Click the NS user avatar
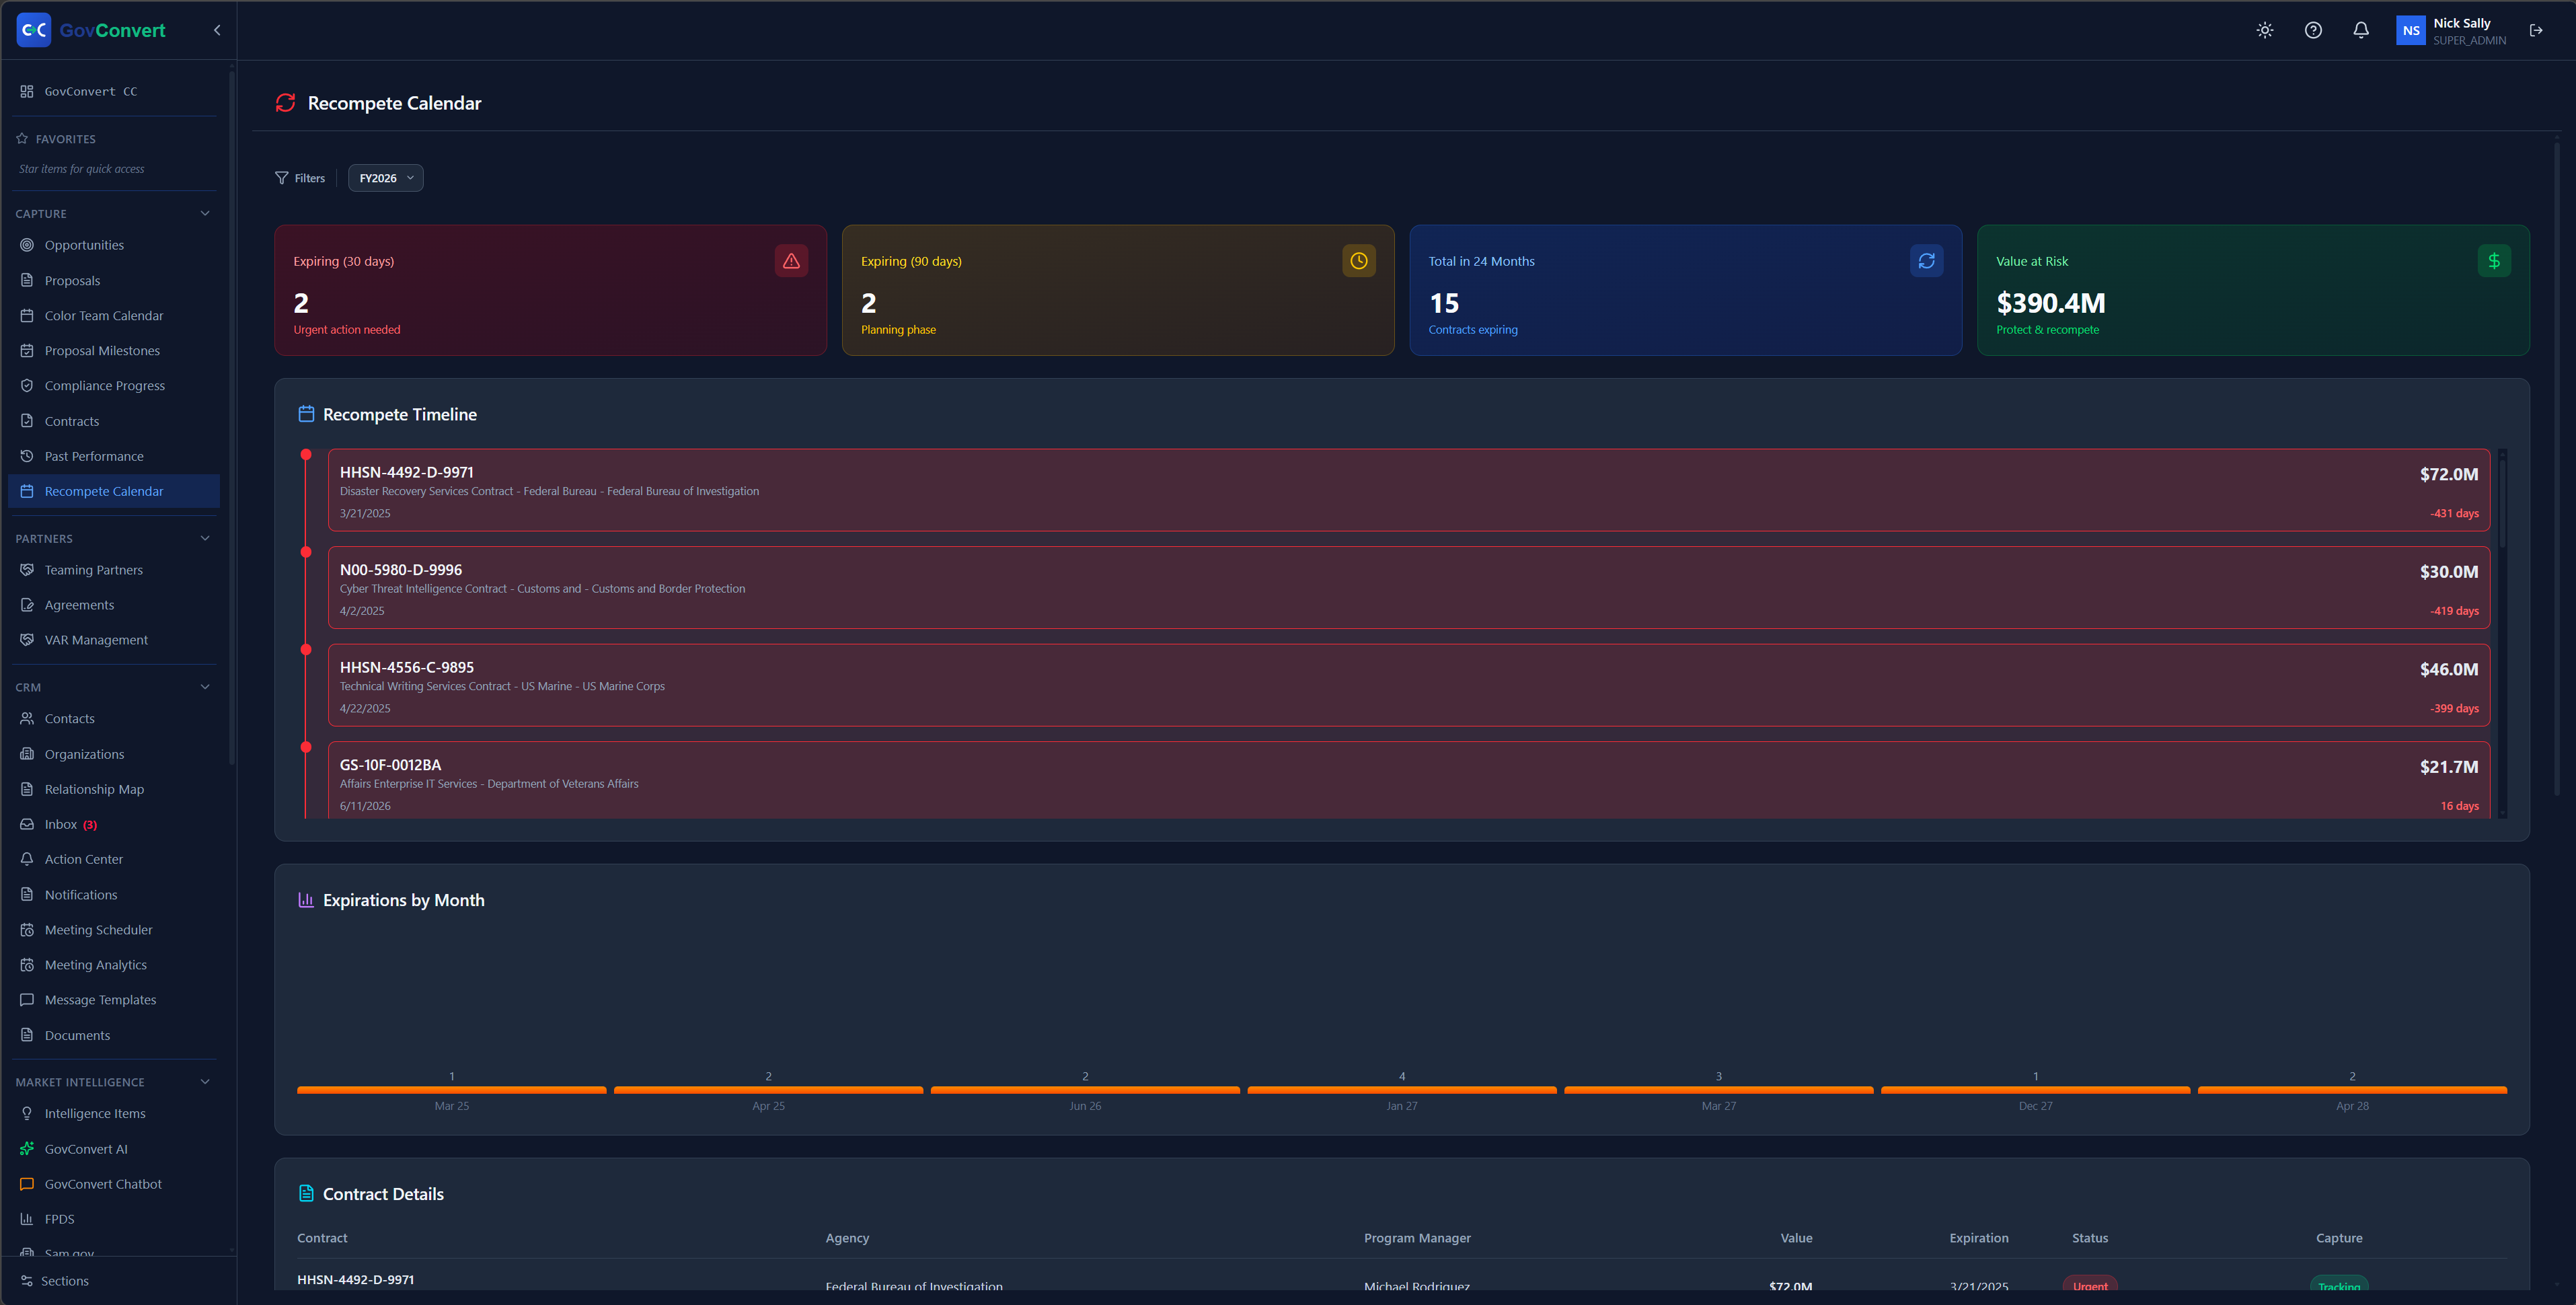The image size is (2576, 1305). click(x=2411, y=30)
